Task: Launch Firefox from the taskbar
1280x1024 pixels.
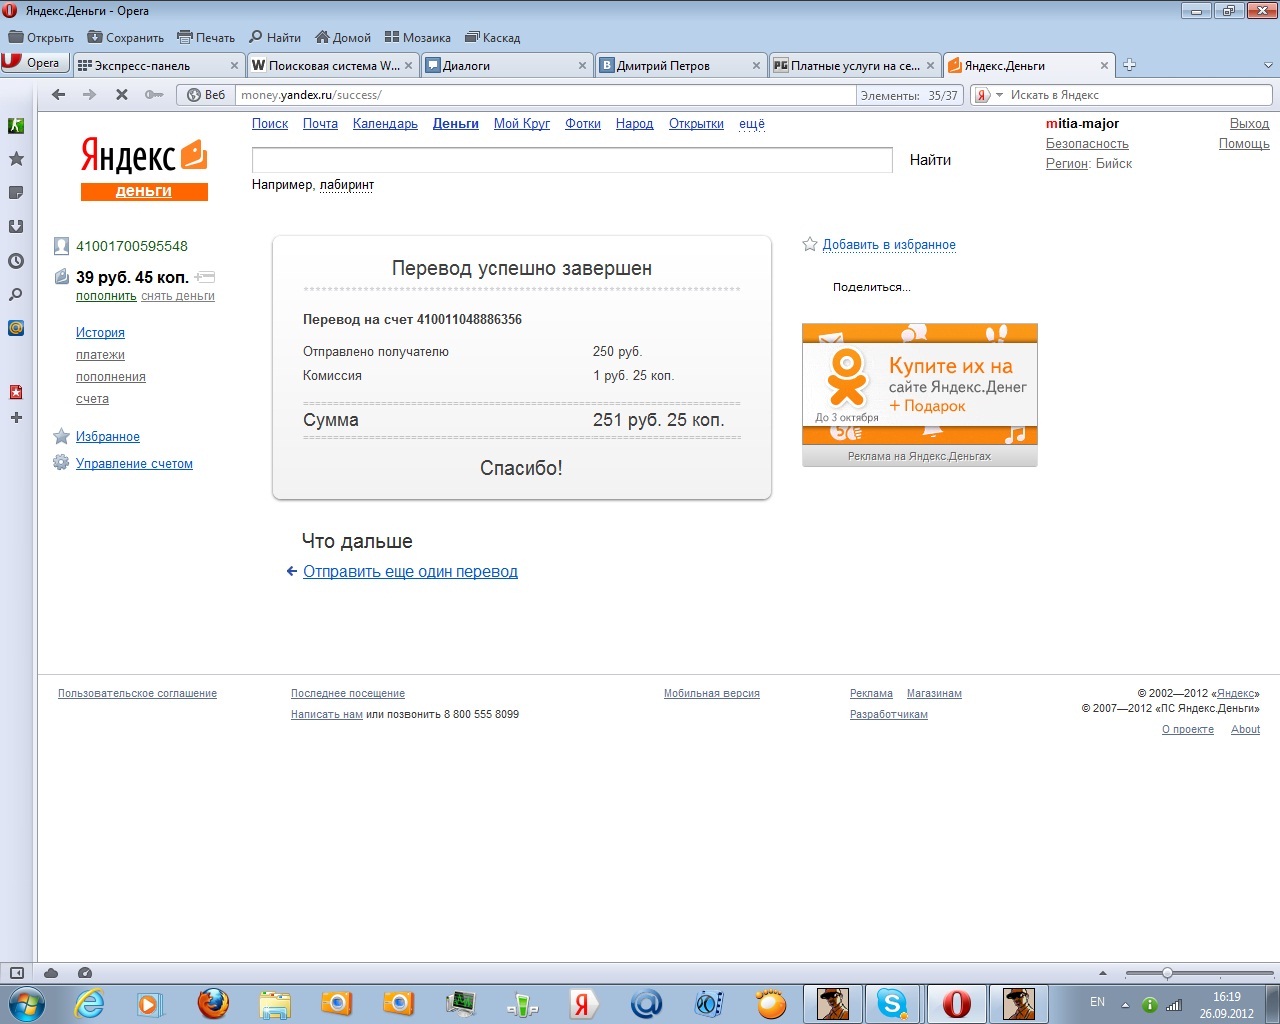Action: (x=212, y=1003)
